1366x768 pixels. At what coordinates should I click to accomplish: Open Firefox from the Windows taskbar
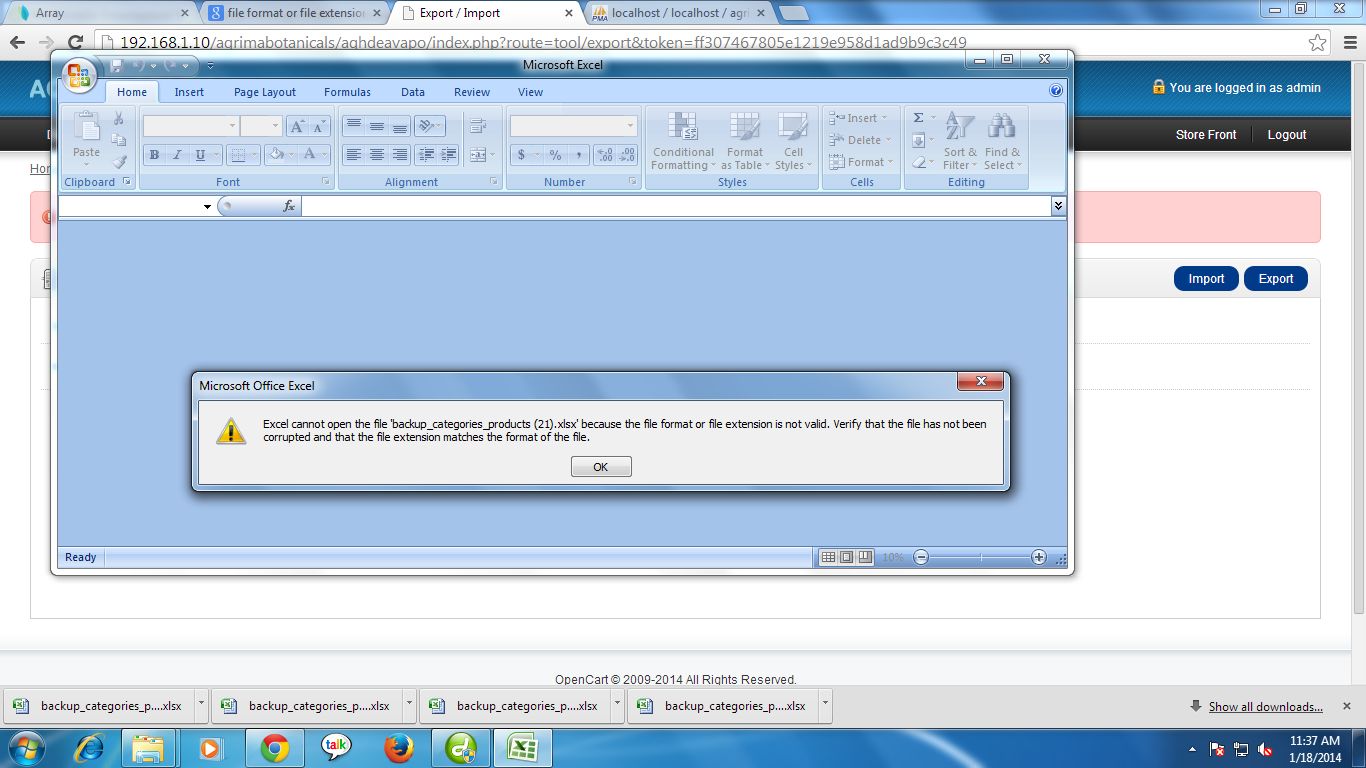398,748
